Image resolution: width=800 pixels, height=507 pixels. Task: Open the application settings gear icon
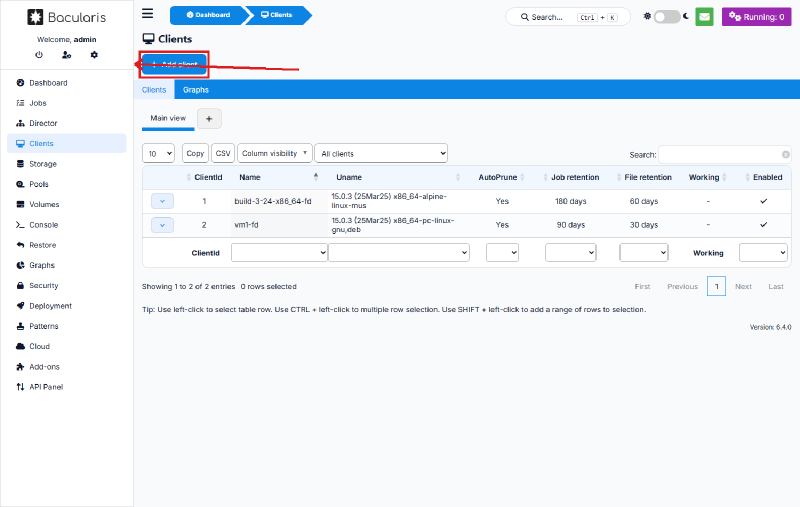(94, 55)
